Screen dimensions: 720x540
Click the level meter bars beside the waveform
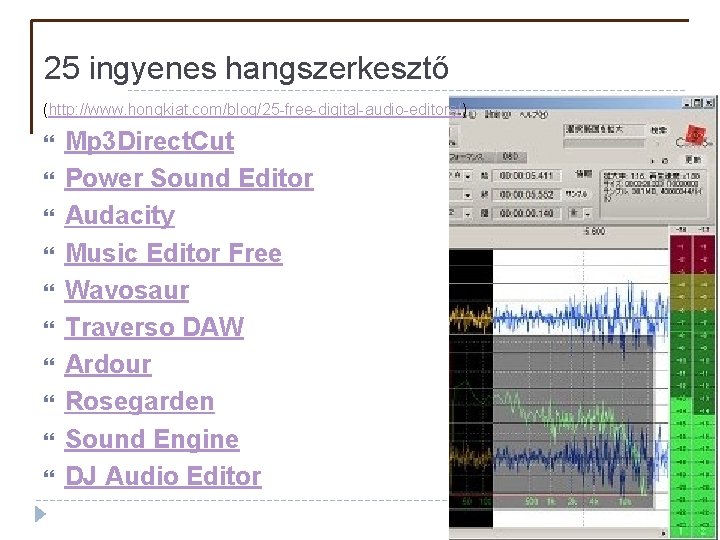tap(692, 386)
